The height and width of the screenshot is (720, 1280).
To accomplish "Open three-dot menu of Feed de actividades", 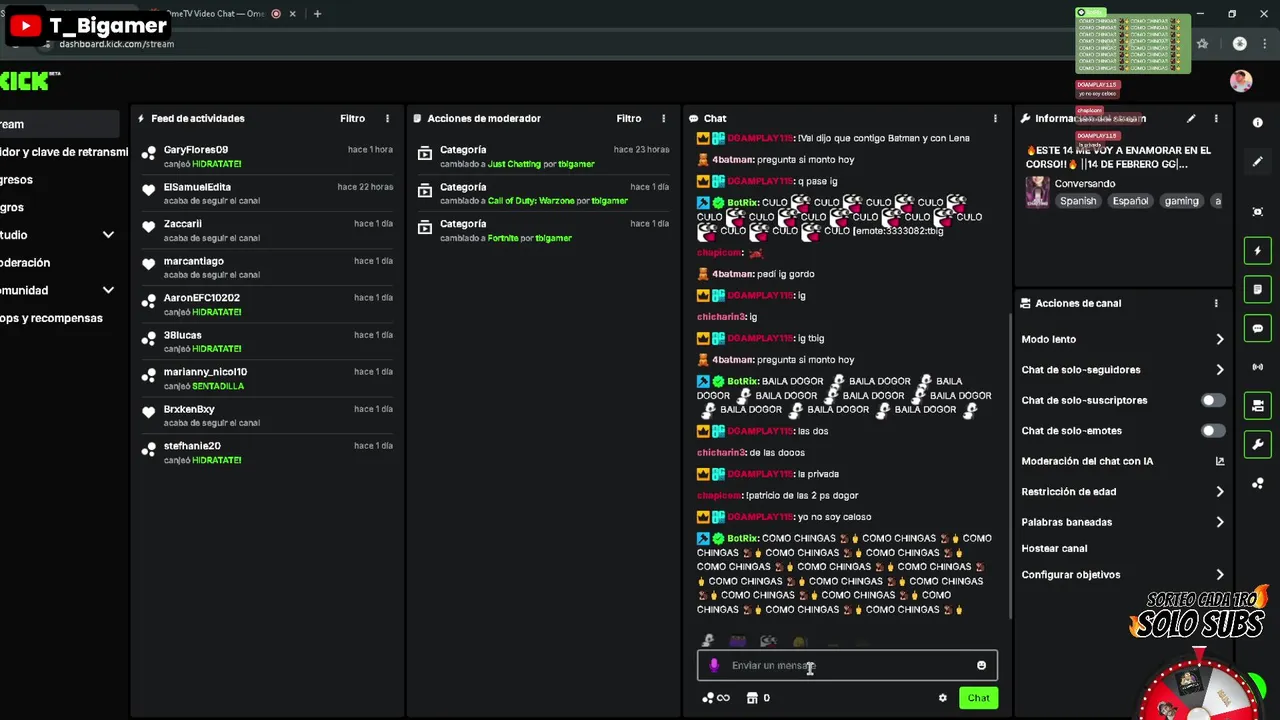I will (387, 118).
